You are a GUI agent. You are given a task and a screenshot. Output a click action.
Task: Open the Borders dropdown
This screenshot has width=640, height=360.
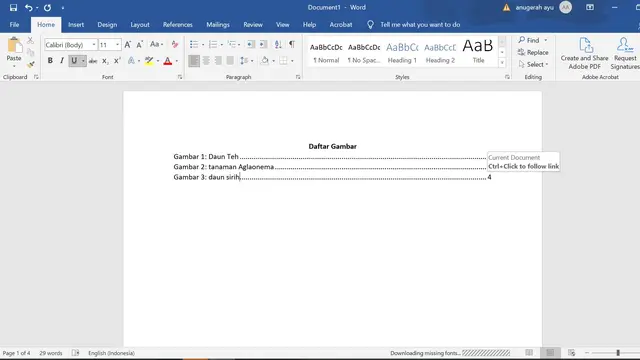pos(293,61)
